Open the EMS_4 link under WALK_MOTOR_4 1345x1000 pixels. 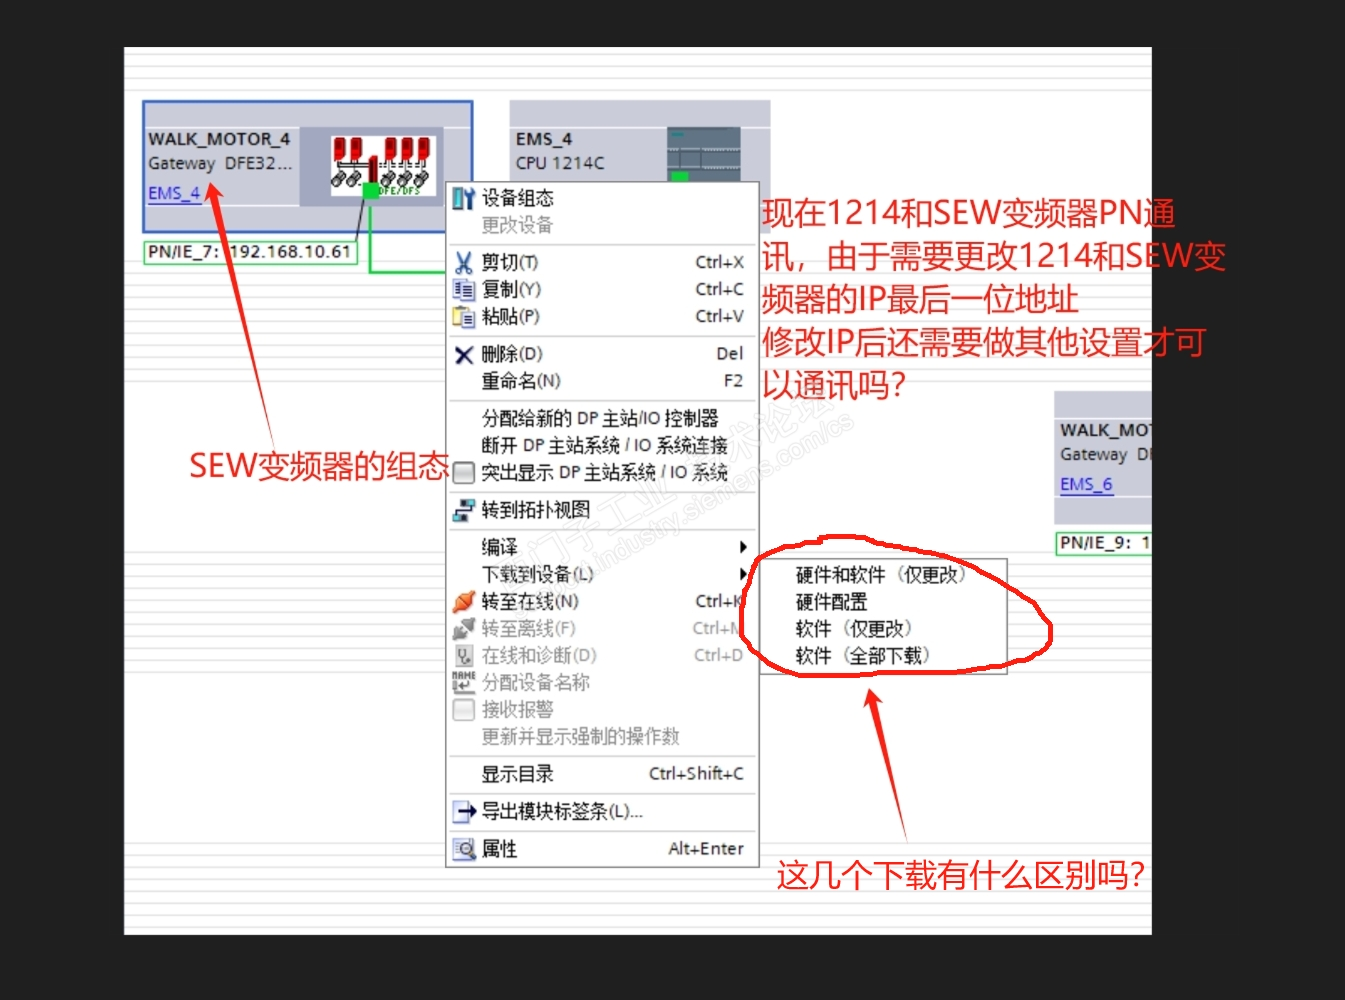tap(174, 193)
